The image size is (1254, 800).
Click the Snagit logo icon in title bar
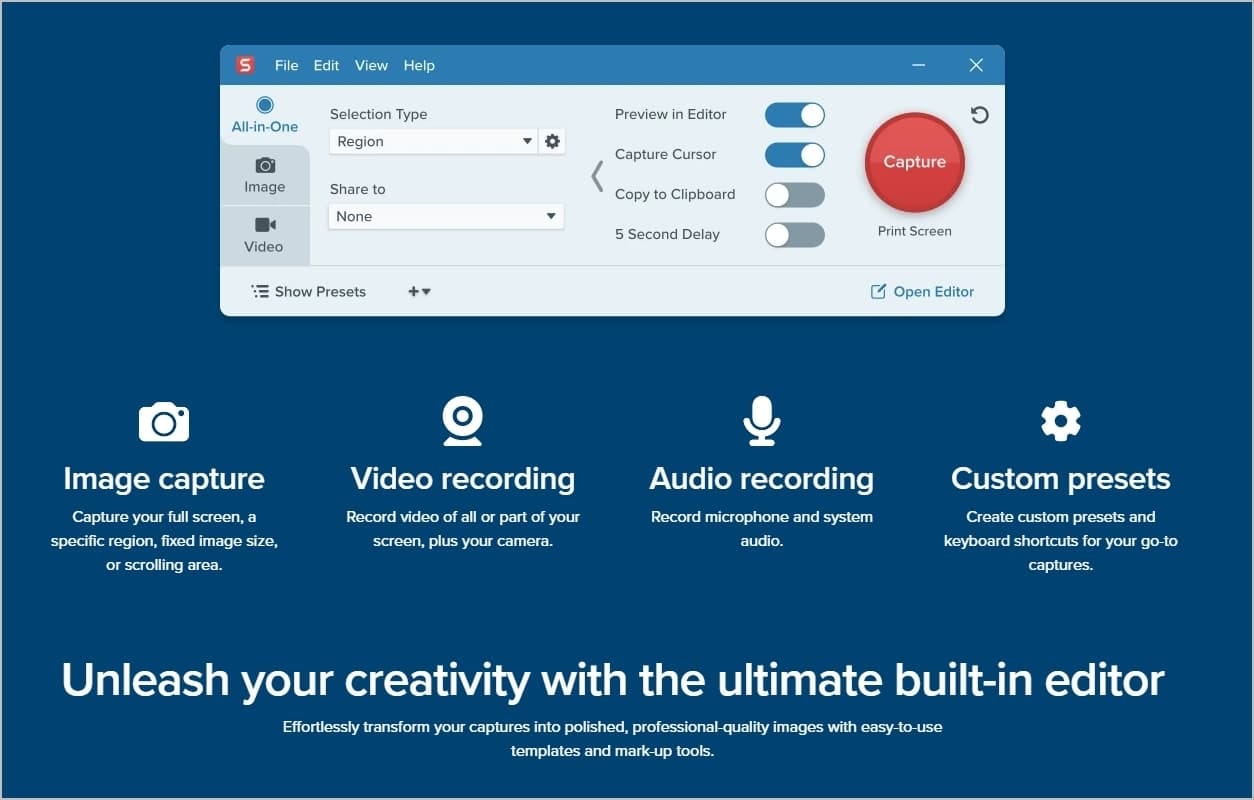point(245,65)
